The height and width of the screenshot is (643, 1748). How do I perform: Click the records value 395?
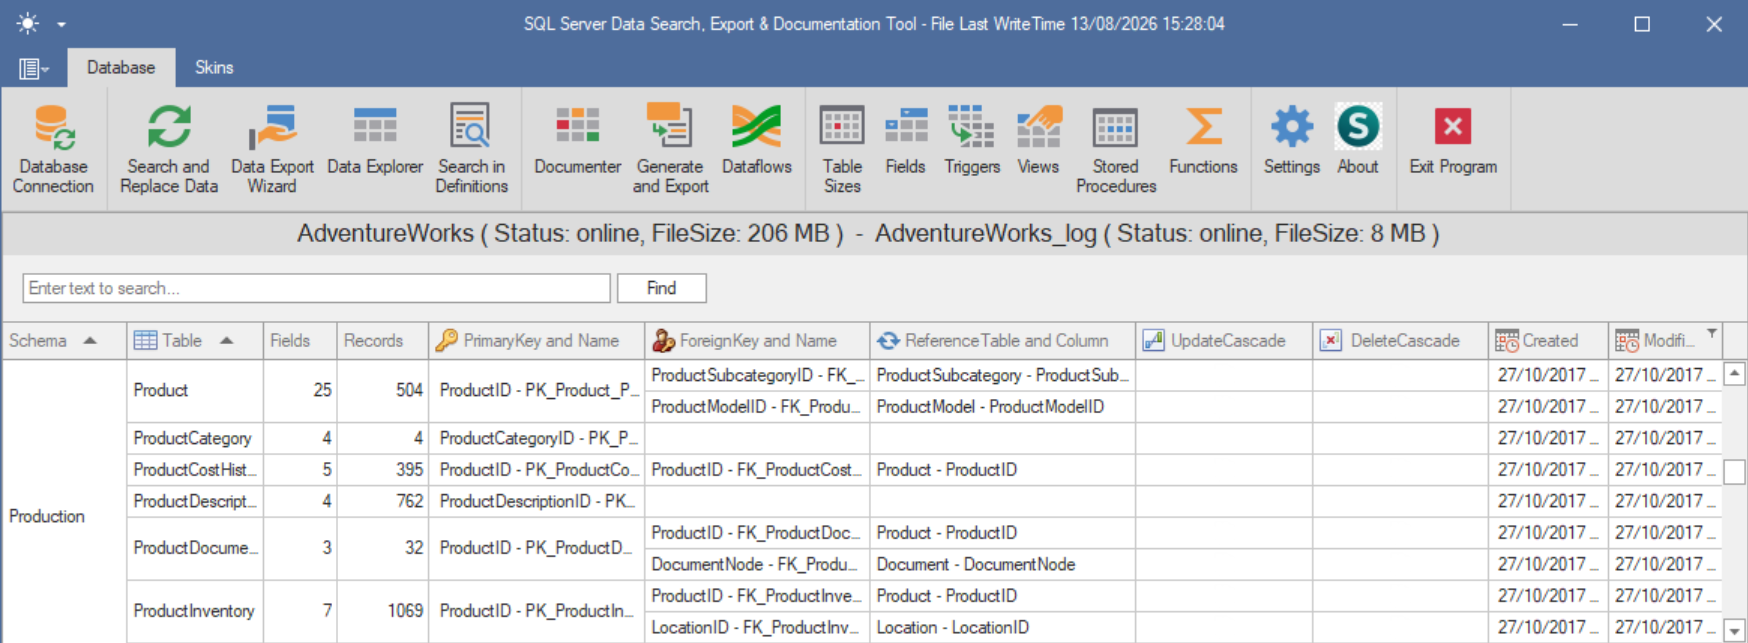(x=409, y=470)
